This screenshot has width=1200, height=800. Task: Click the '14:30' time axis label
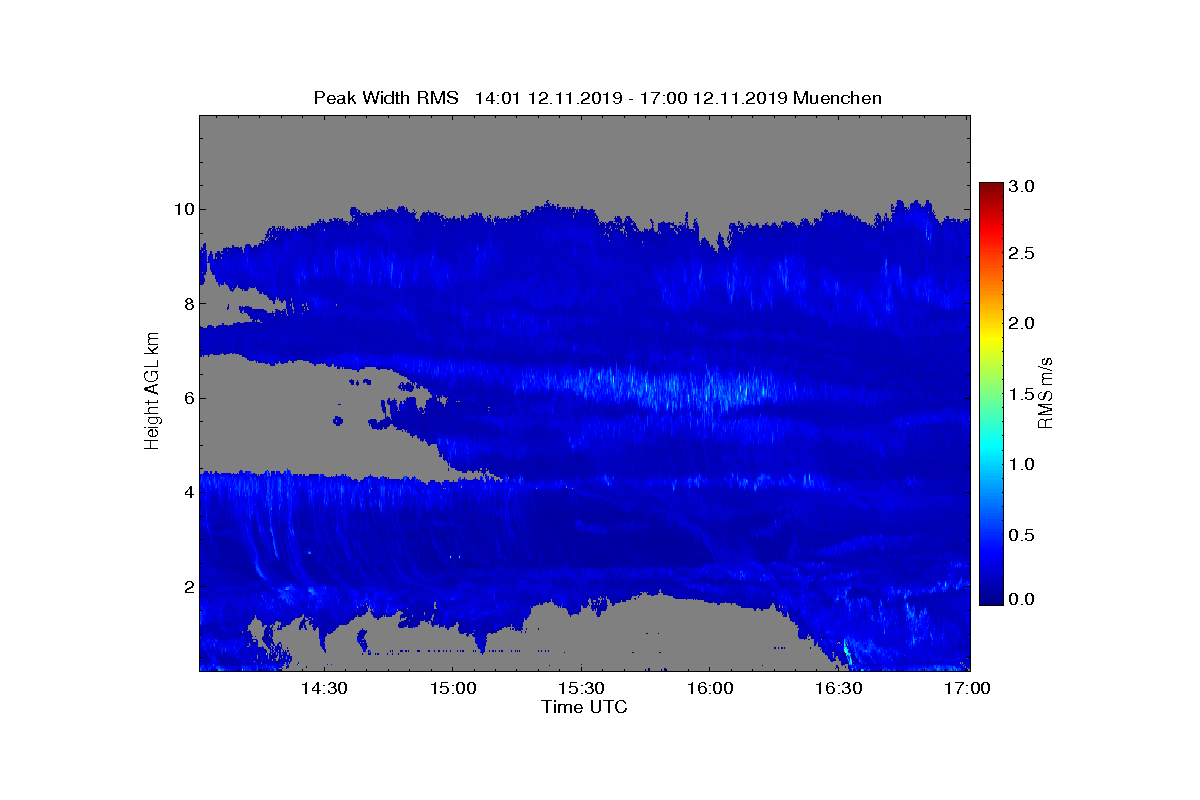324,689
